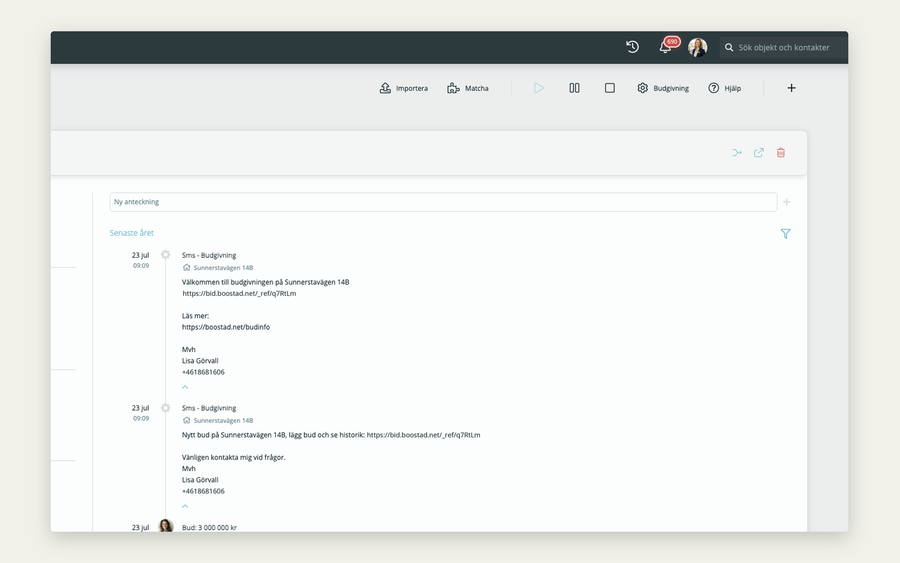Select Importera in the toolbar

tap(404, 88)
